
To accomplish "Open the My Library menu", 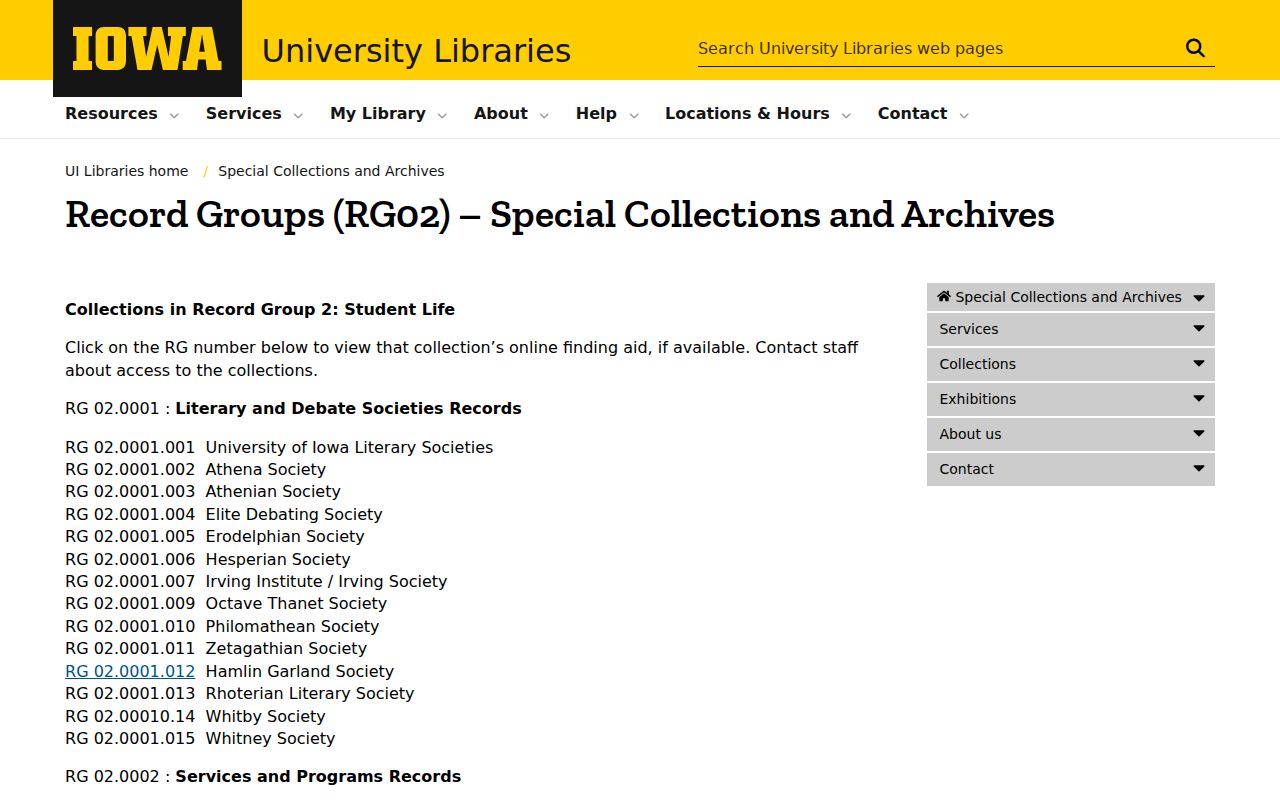I will tap(378, 113).
